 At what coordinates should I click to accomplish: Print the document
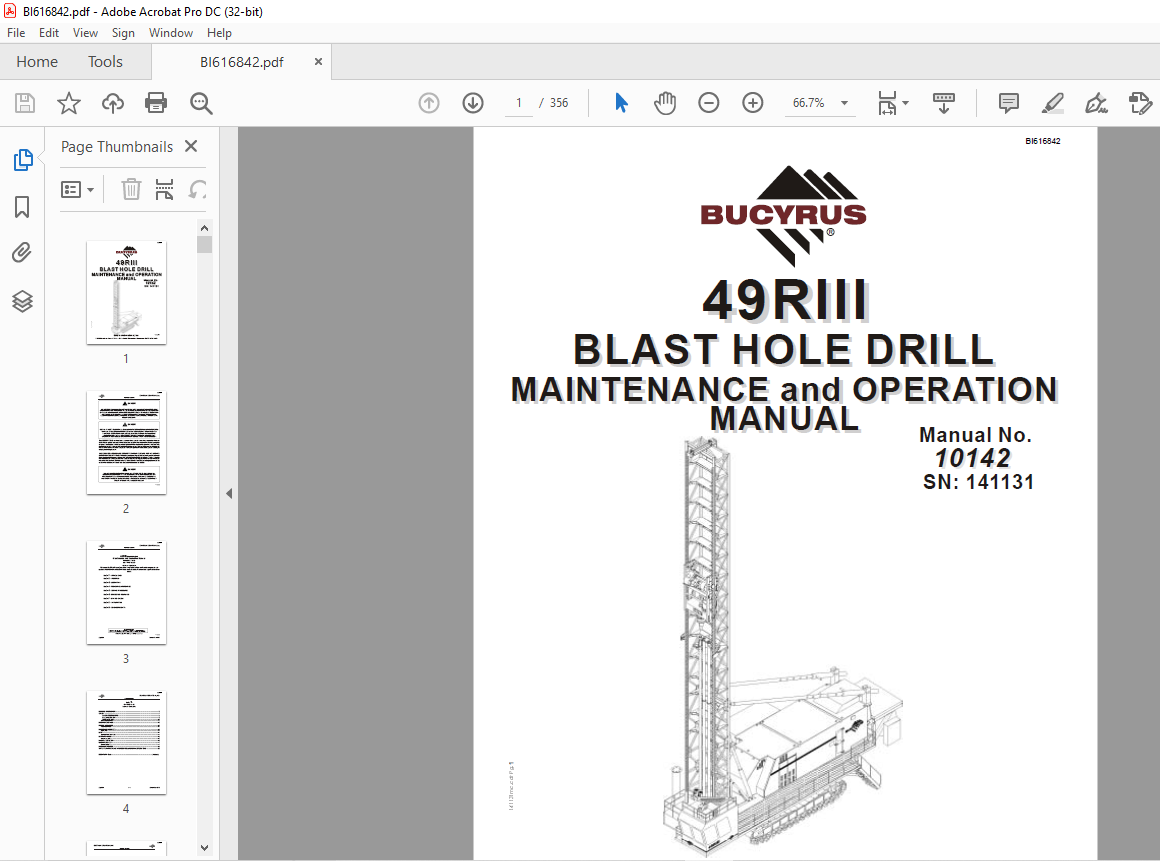tap(156, 103)
